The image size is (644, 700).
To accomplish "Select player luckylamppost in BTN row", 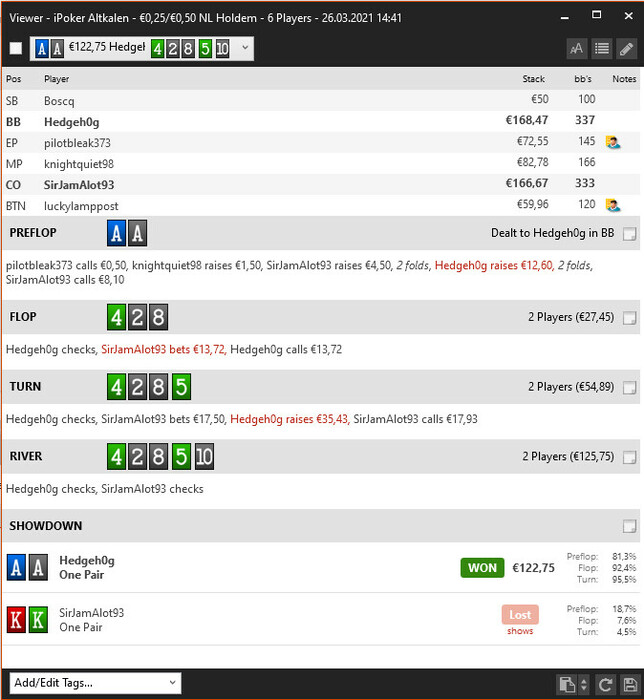I will click(321, 205).
